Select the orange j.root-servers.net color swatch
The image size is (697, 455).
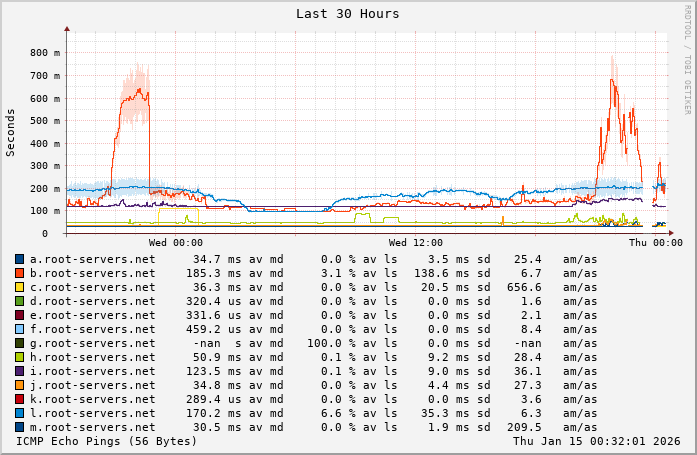click(19, 385)
